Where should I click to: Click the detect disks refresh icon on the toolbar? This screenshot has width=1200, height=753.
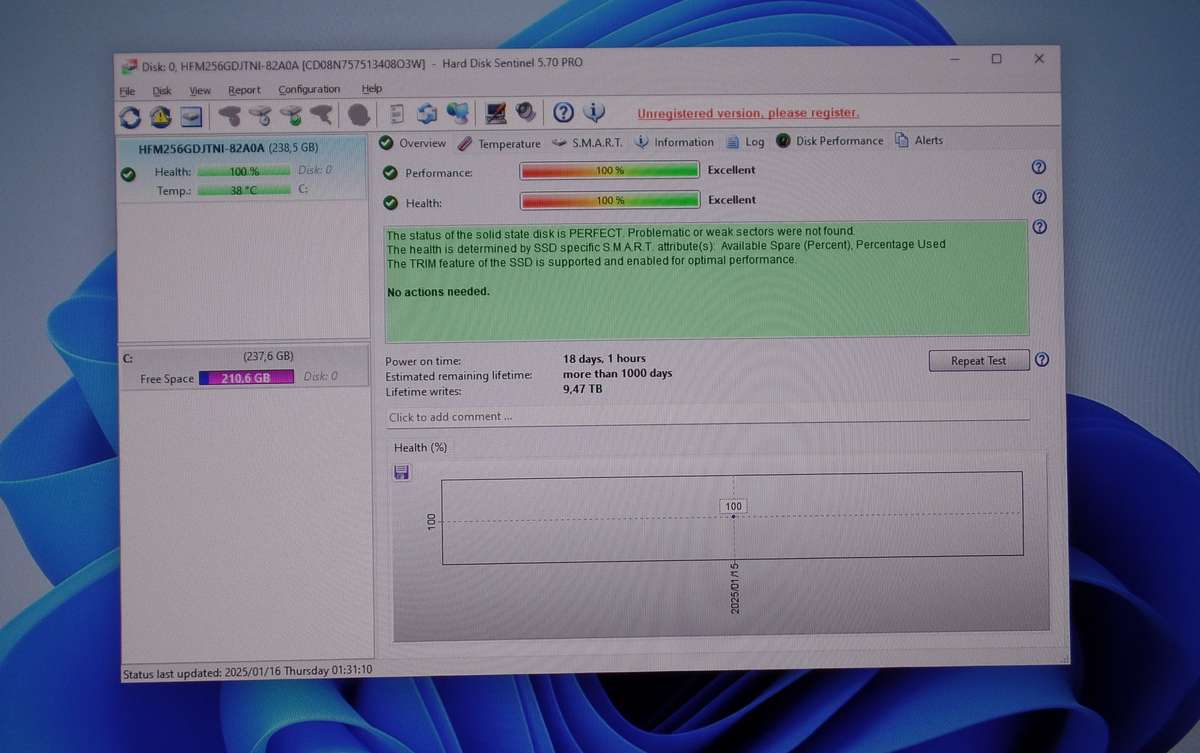[130, 113]
